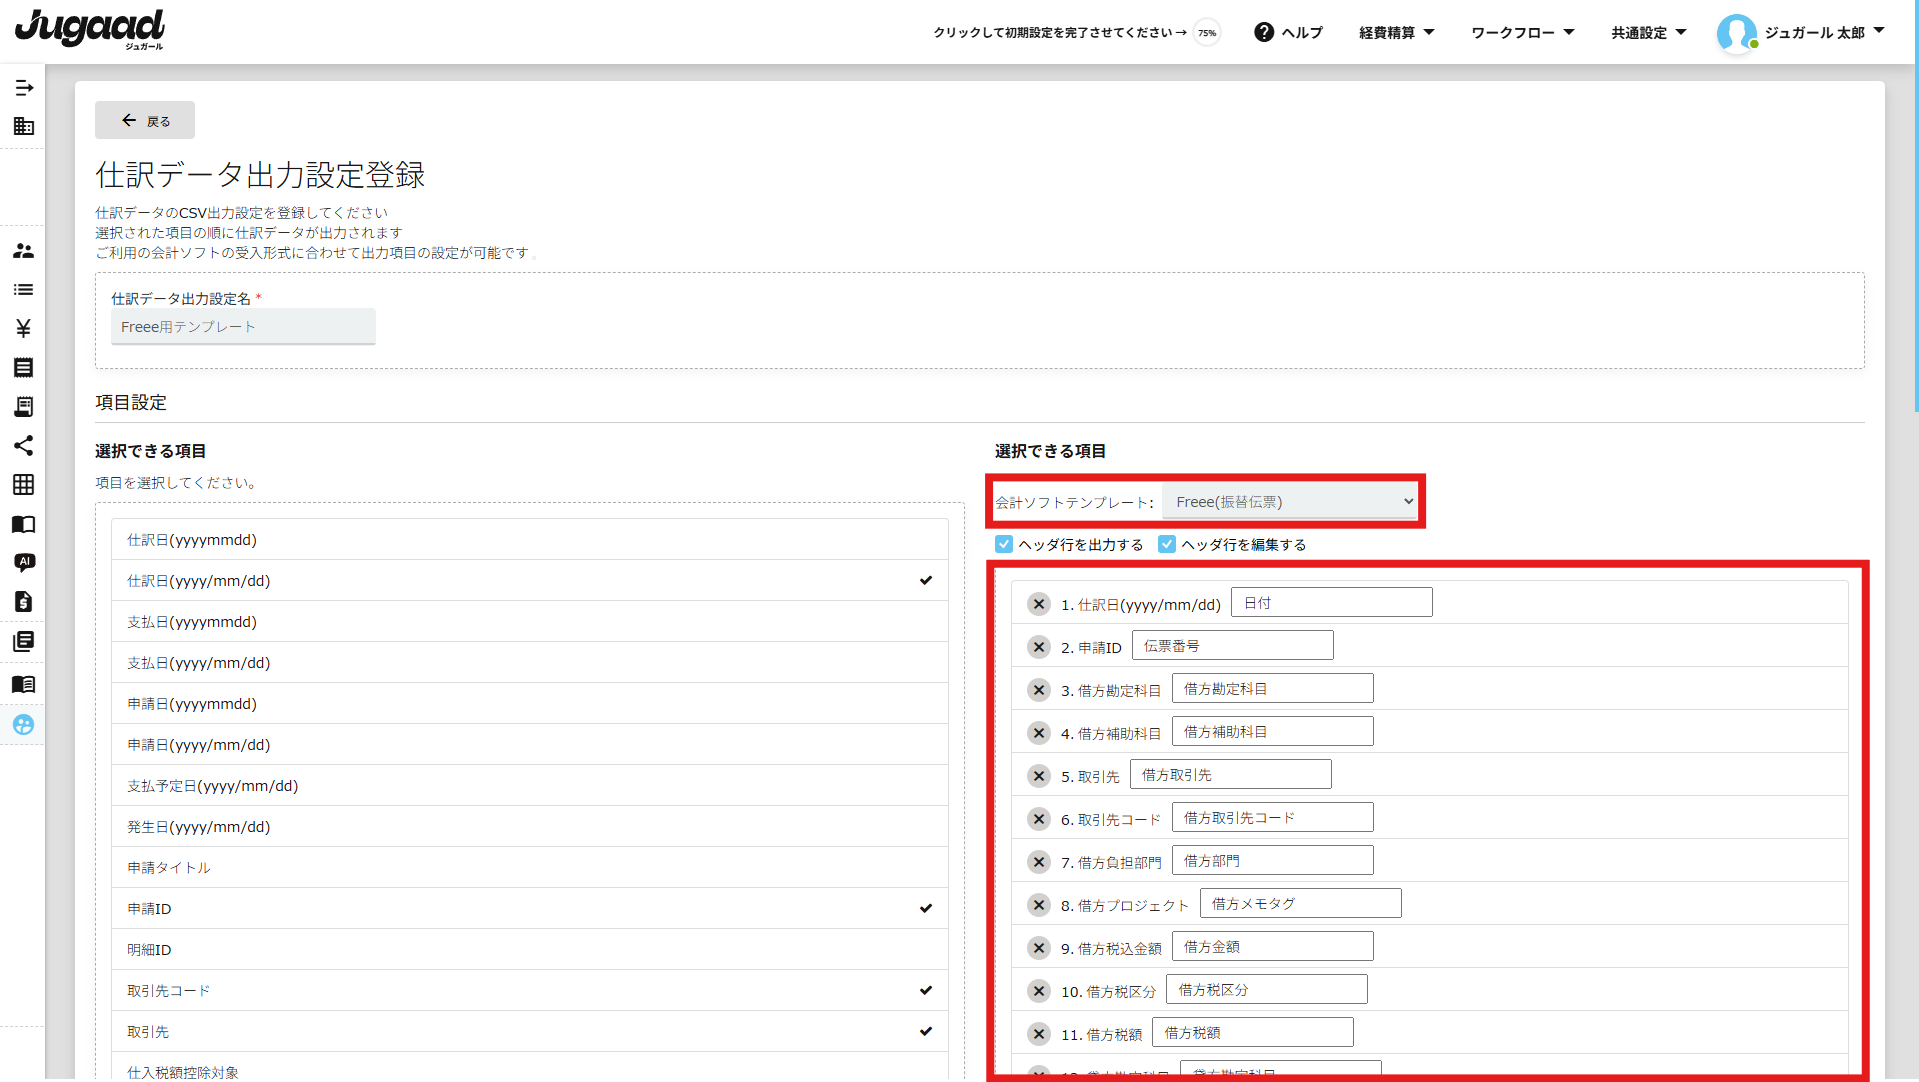Expand the 経費精算 menu

pyautogui.click(x=1396, y=33)
